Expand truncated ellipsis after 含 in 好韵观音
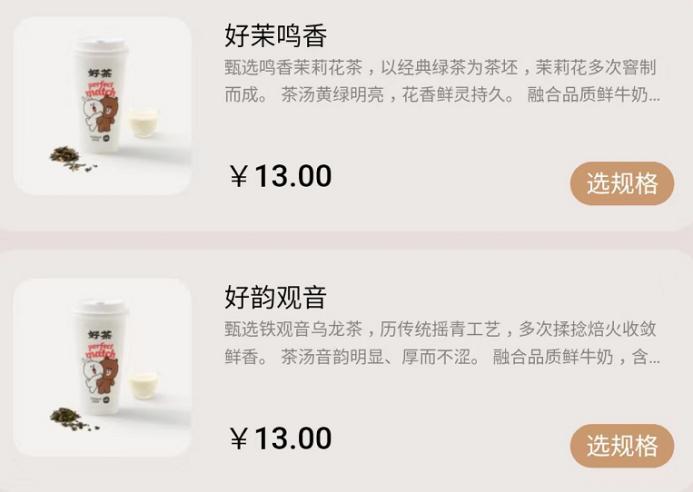The height and width of the screenshot is (492, 693). point(655,360)
